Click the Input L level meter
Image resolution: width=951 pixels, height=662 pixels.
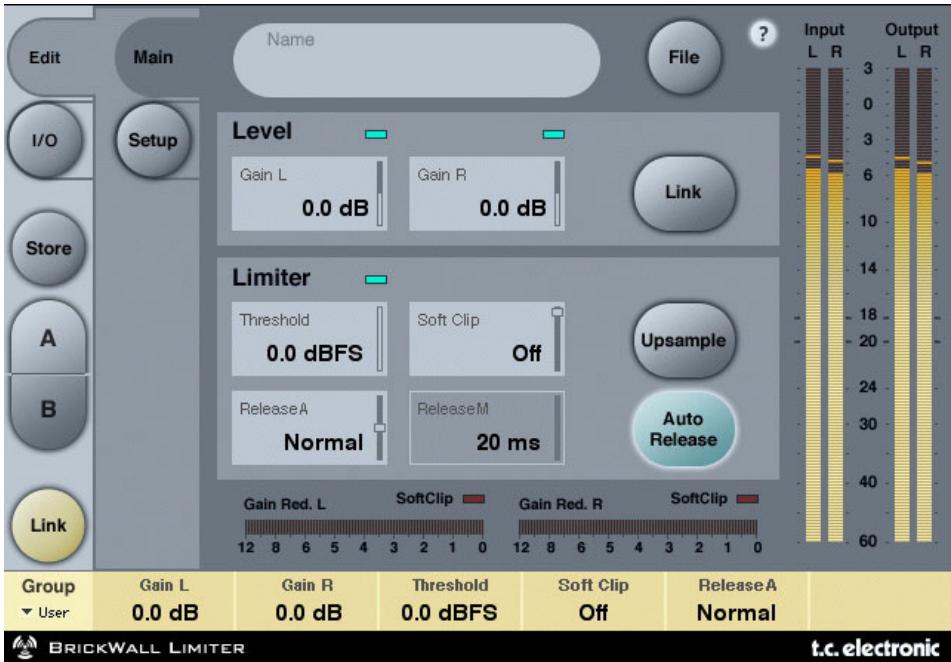(x=813, y=305)
